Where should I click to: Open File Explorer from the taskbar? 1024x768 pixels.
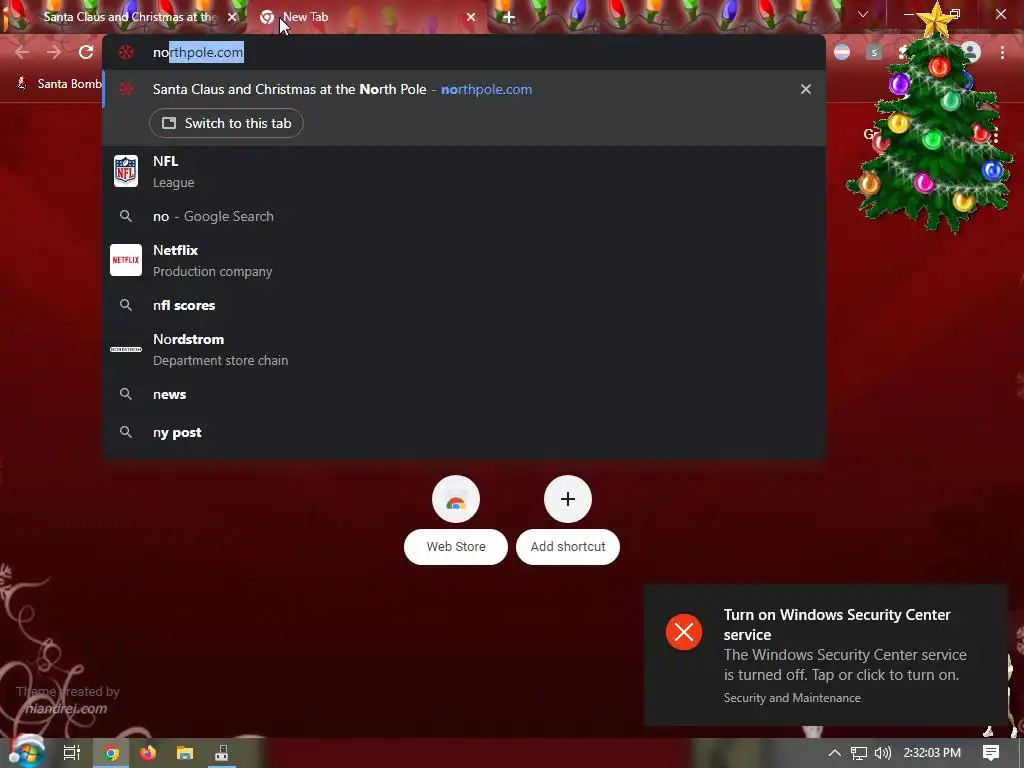coord(185,753)
